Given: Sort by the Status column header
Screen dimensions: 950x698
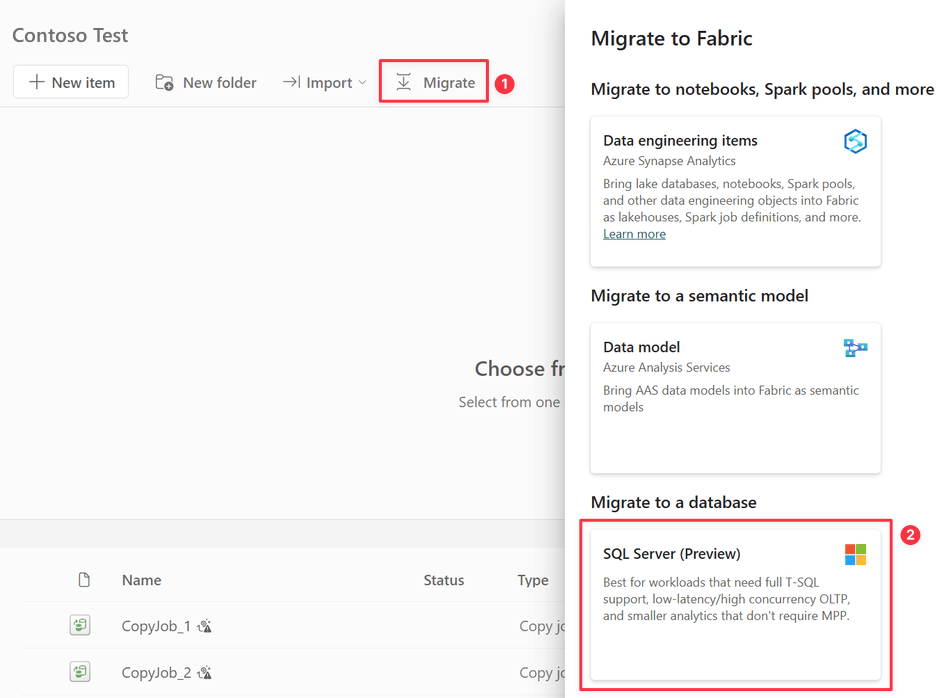Looking at the screenshot, I should (443, 580).
